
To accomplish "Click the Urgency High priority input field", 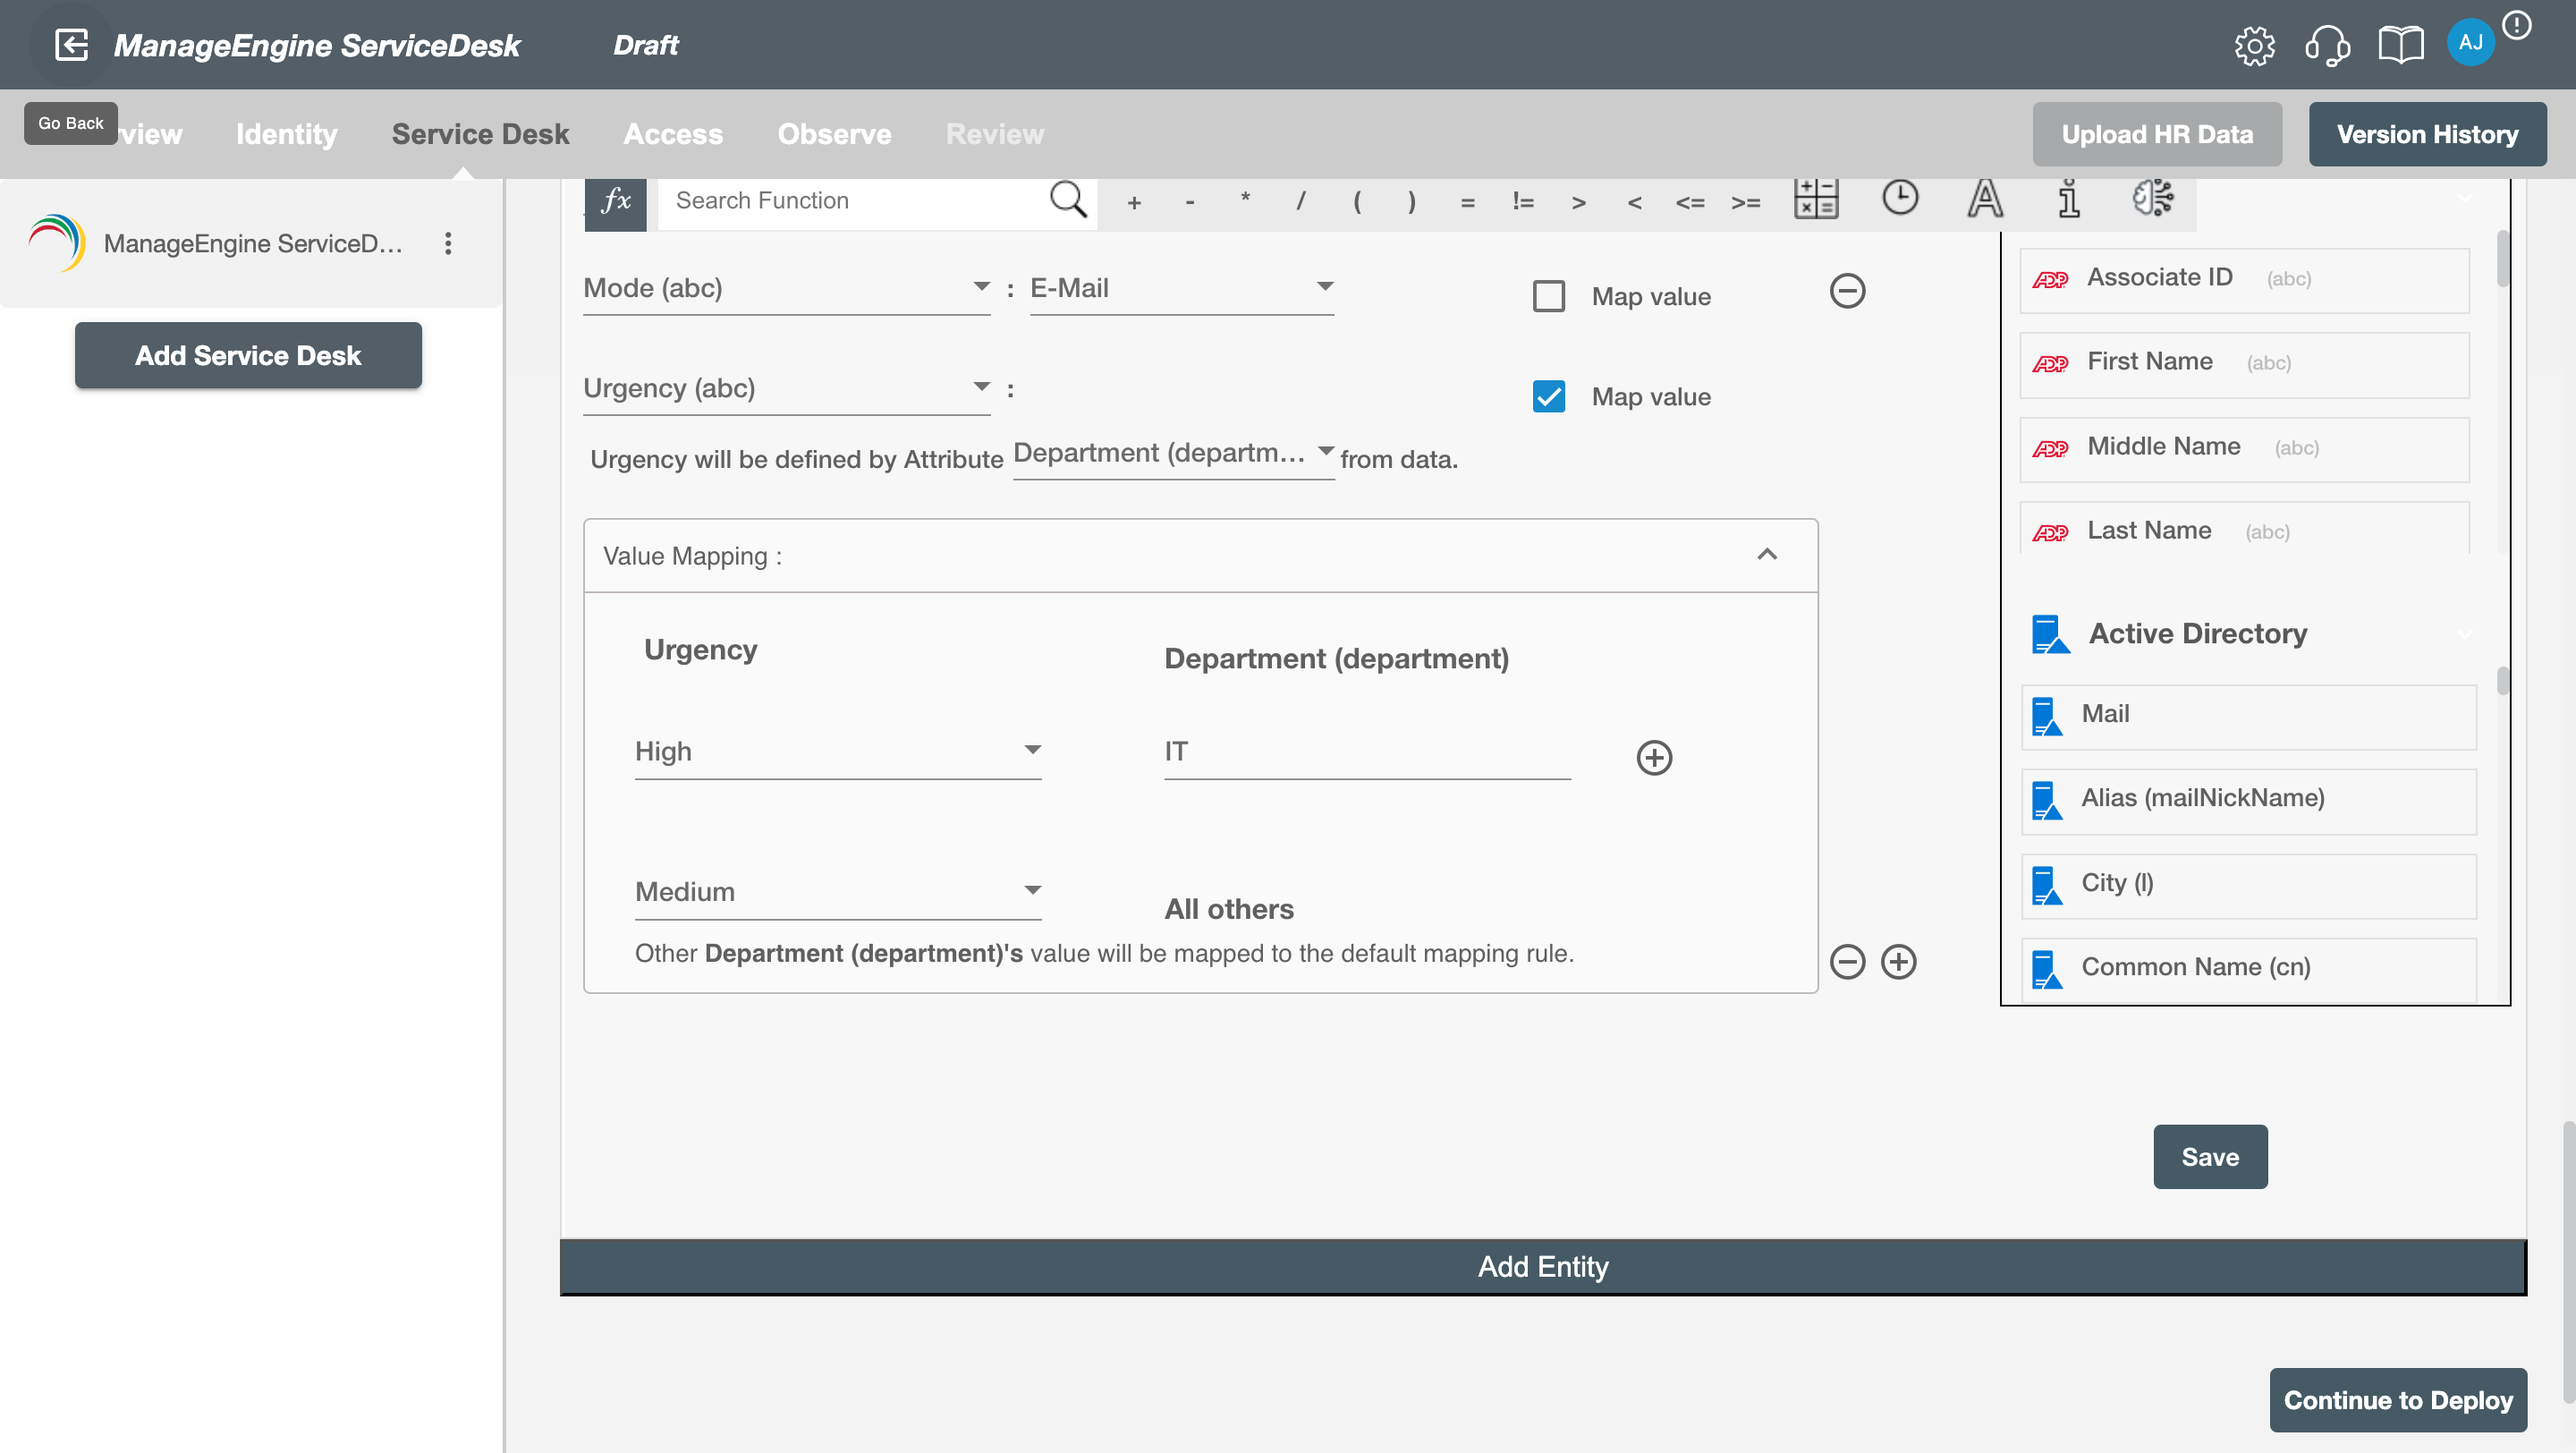I will click(837, 752).
